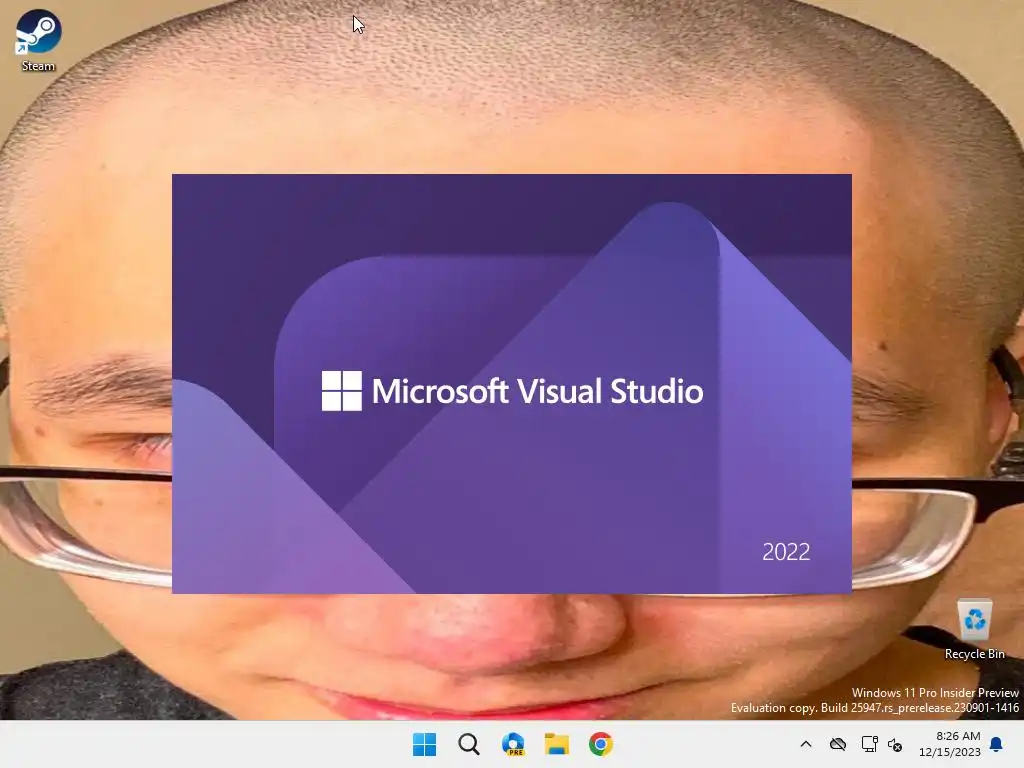This screenshot has height=768, width=1024.
Task: Launch Microsoft Edge Preview from taskbar
Action: pyautogui.click(x=513, y=744)
